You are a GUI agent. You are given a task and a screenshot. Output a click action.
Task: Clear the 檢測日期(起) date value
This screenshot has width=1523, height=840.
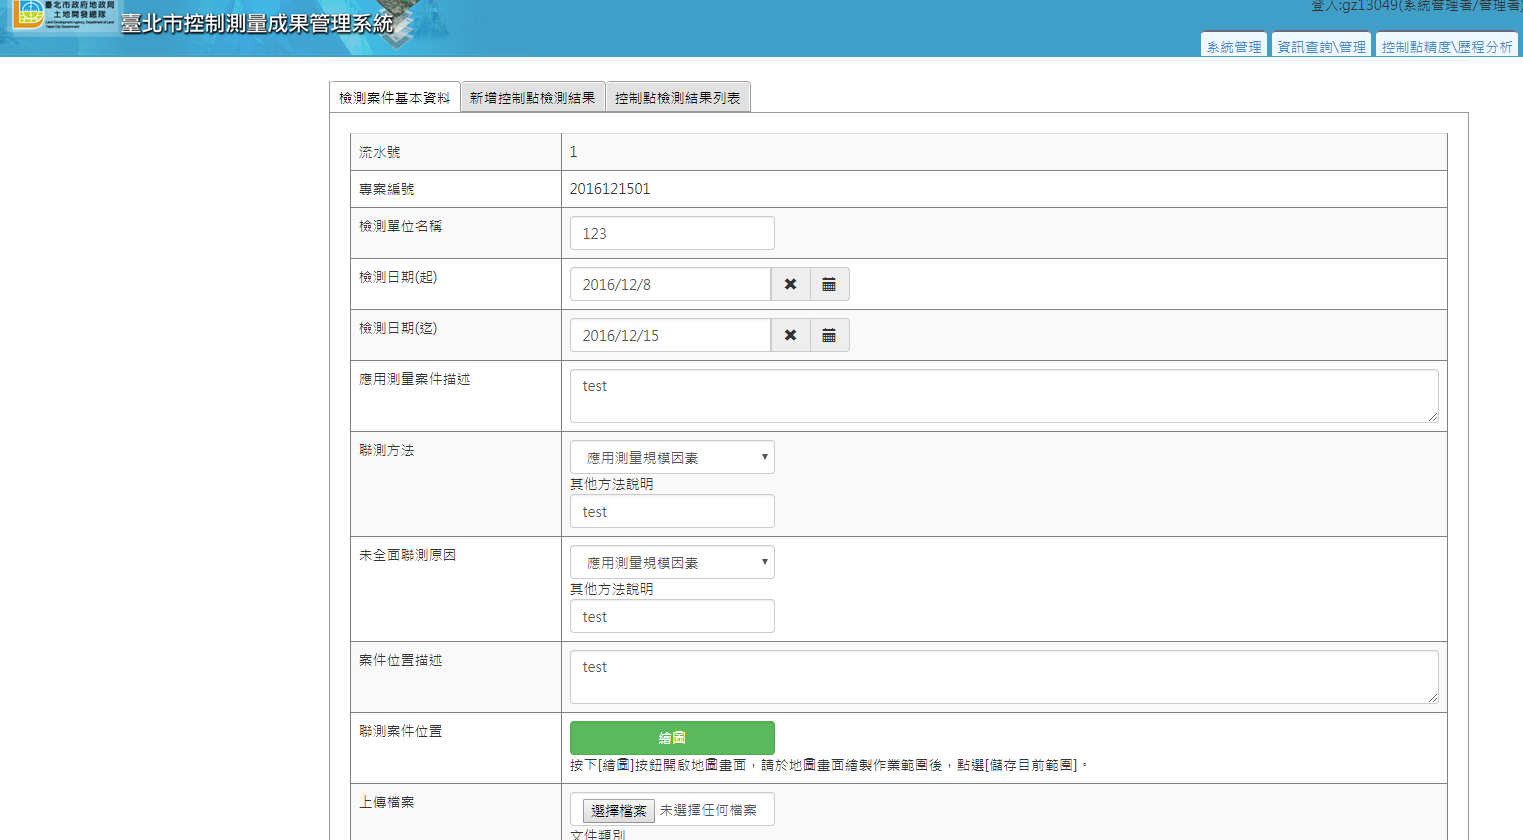[790, 284]
